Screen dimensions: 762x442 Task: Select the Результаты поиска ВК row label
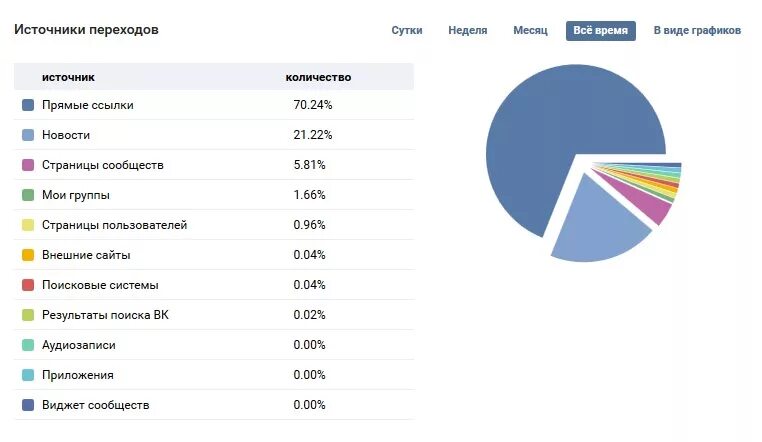click(105, 315)
